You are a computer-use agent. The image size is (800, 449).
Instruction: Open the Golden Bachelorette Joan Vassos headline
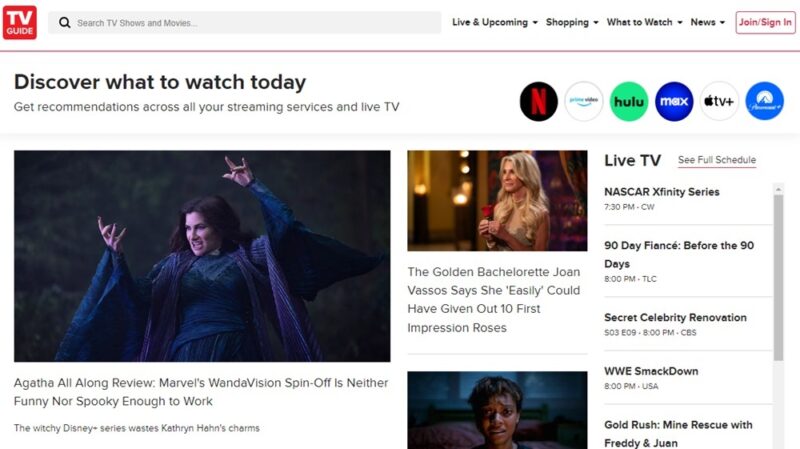pos(493,300)
